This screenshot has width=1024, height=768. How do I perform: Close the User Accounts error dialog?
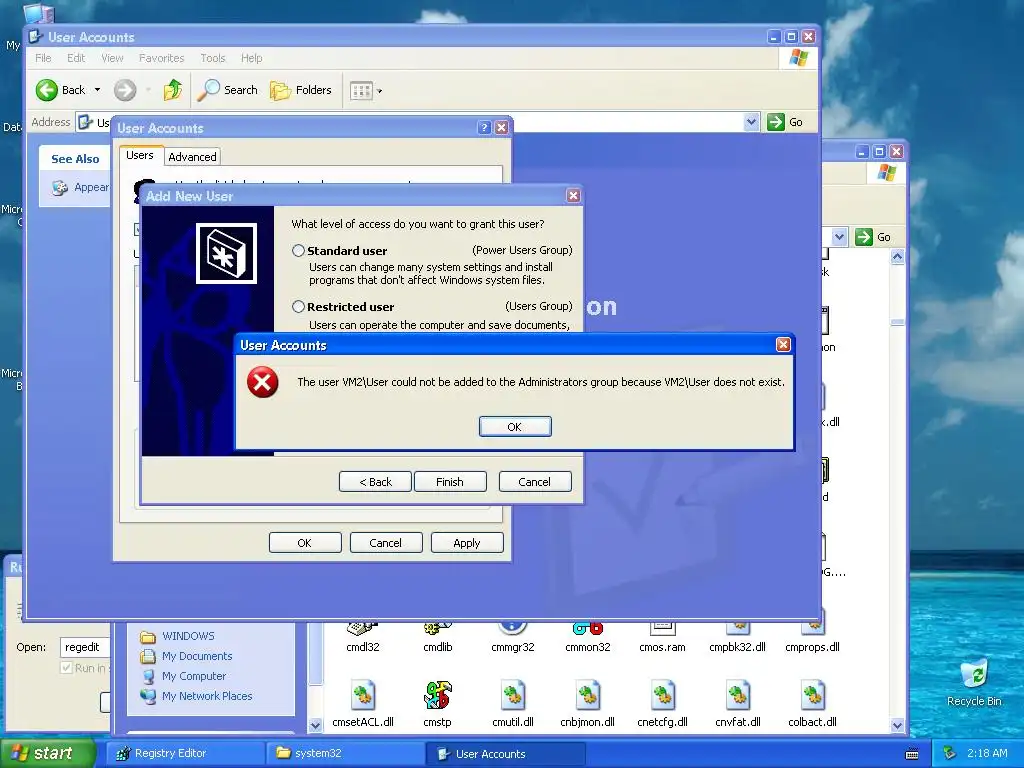click(783, 345)
